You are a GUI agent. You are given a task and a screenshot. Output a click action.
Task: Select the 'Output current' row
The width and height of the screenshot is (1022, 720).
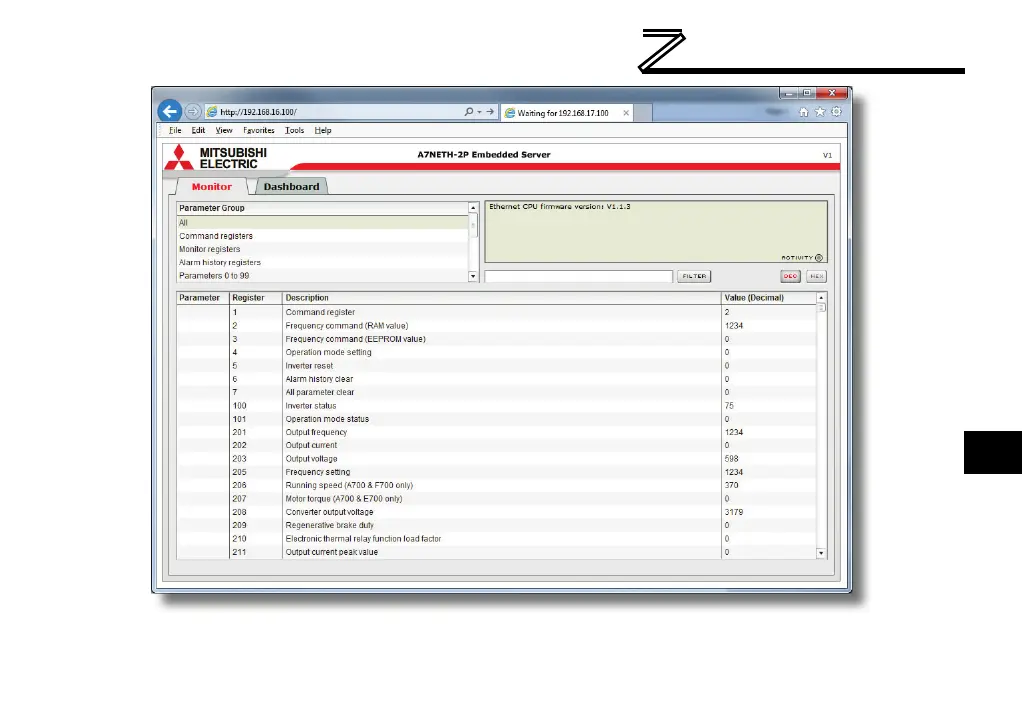click(x=497, y=445)
